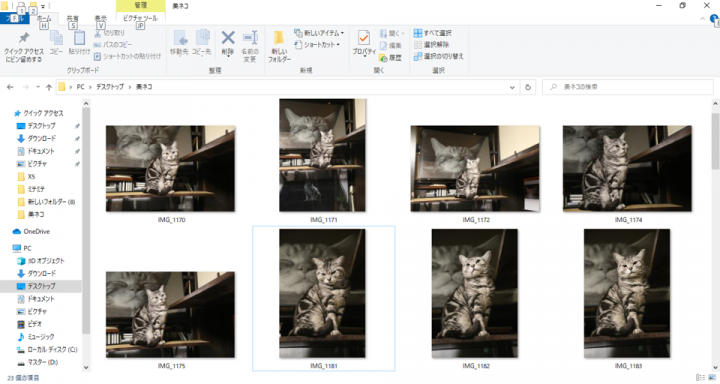
Task: Click 履歴 (History) in the open group
Action: pos(390,57)
